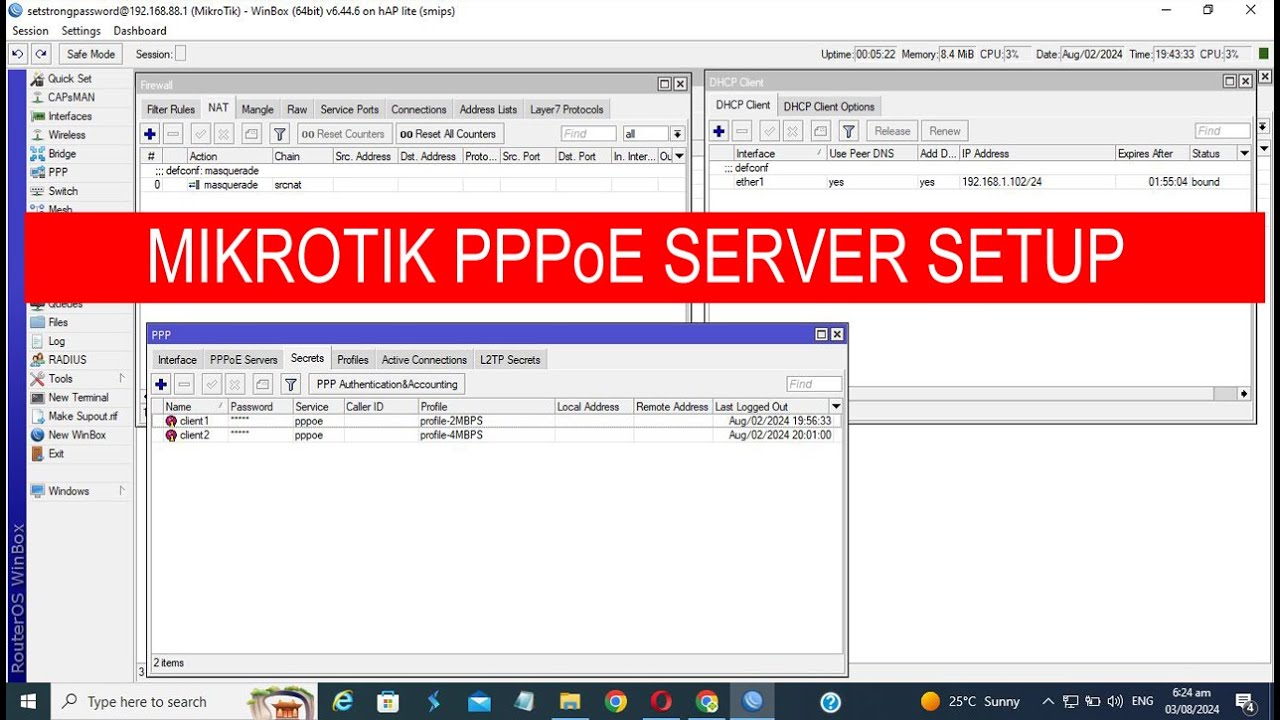Screen dimensions: 1280x720
Task: Open DHCP Client column chooser dropdown arrow
Action: pyautogui.click(x=1245, y=154)
